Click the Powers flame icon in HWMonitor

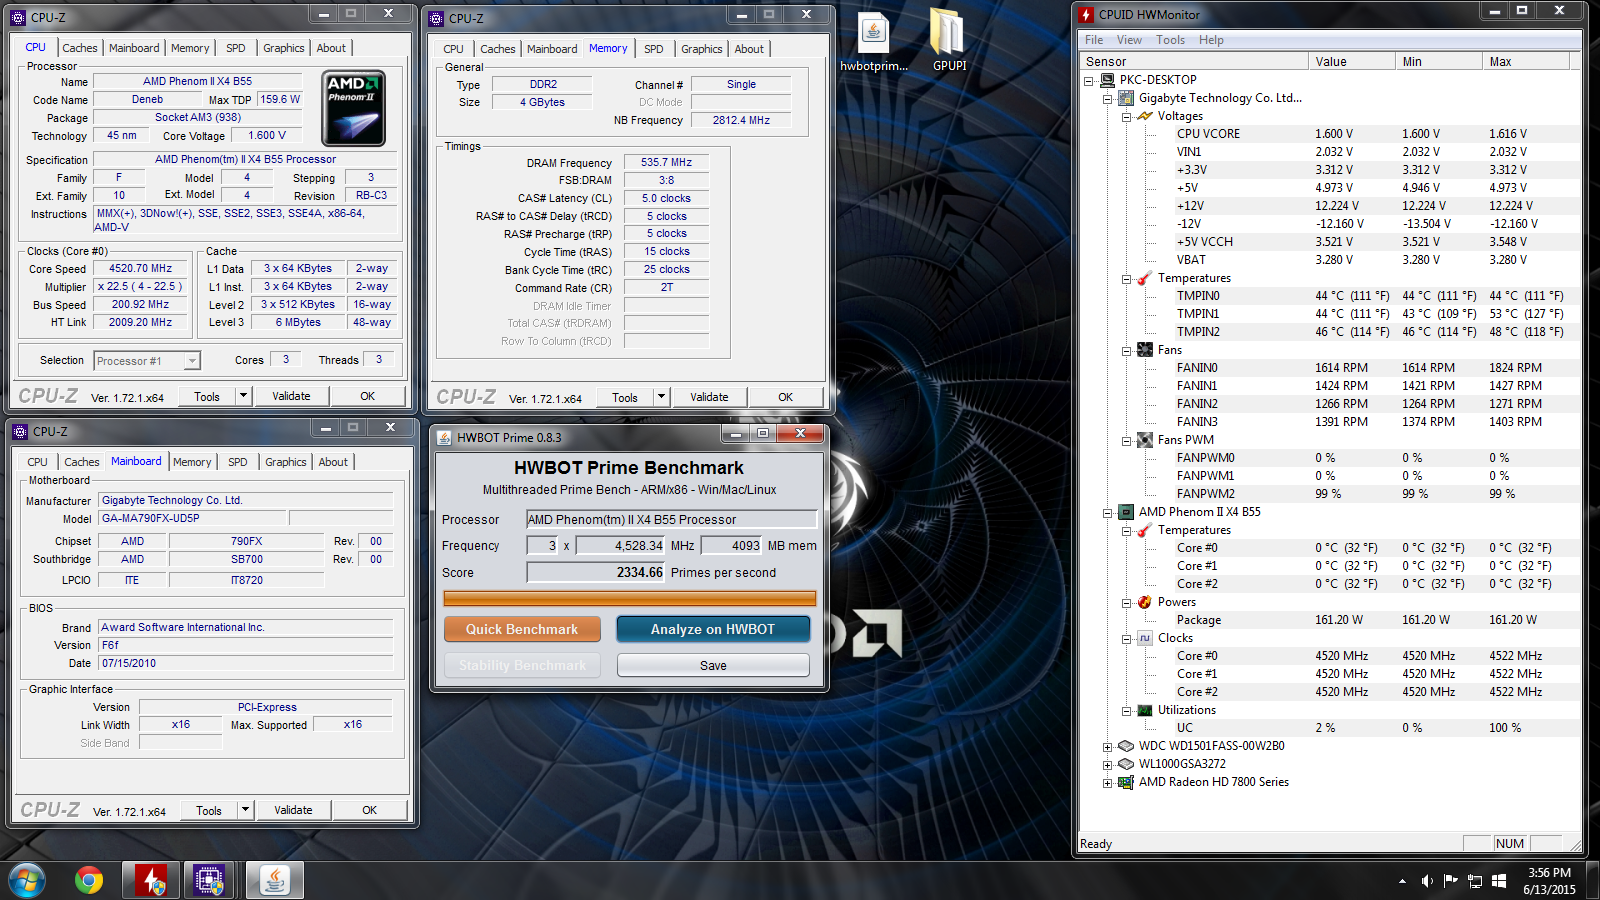(x=1145, y=602)
